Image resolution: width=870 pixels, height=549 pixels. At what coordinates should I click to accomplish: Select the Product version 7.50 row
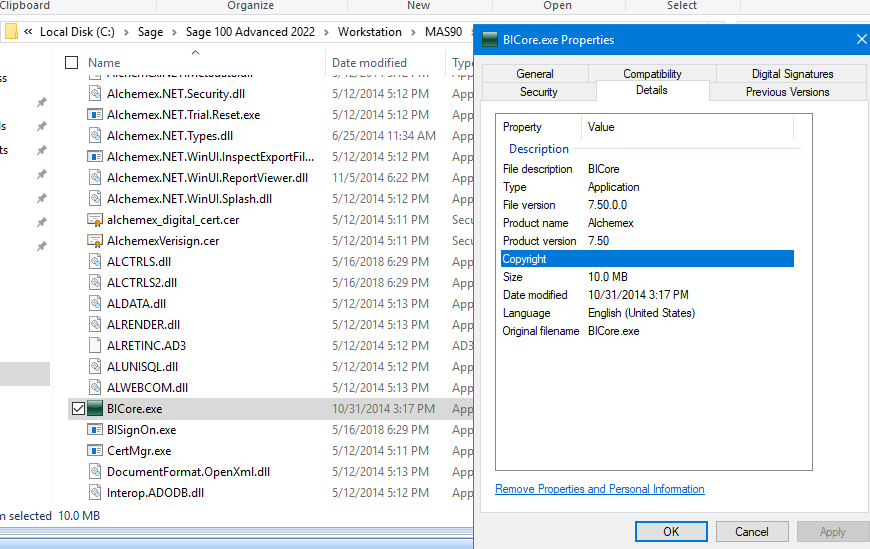click(x=648, y=241)
